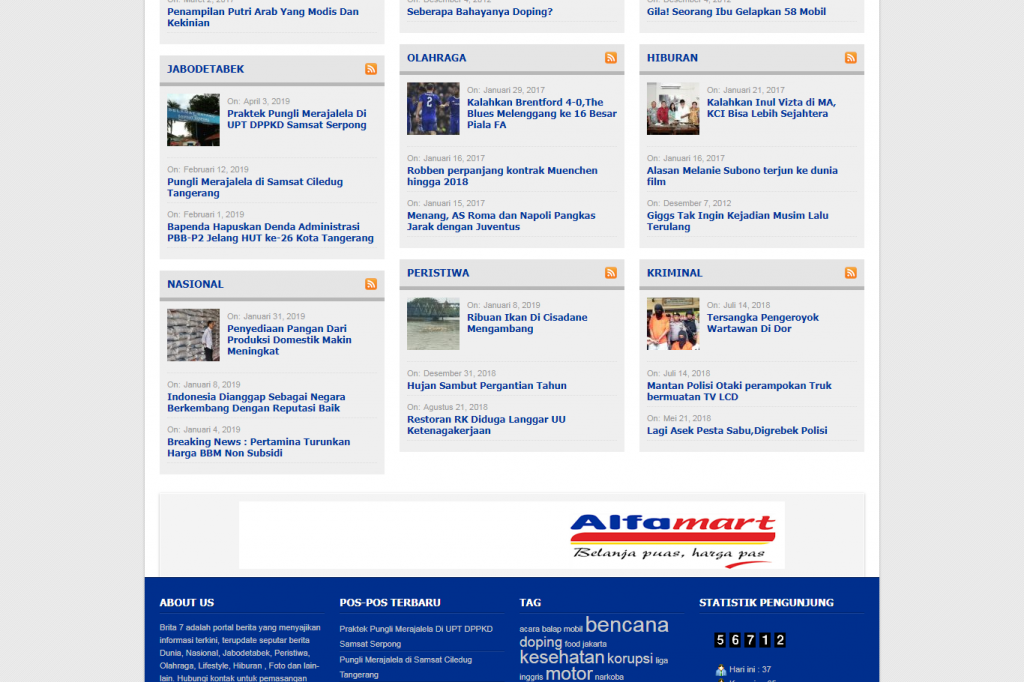
Task: Open 'Bapenda Hapuskan Denda Administrasi' article
Action: [x=270, y=233]
